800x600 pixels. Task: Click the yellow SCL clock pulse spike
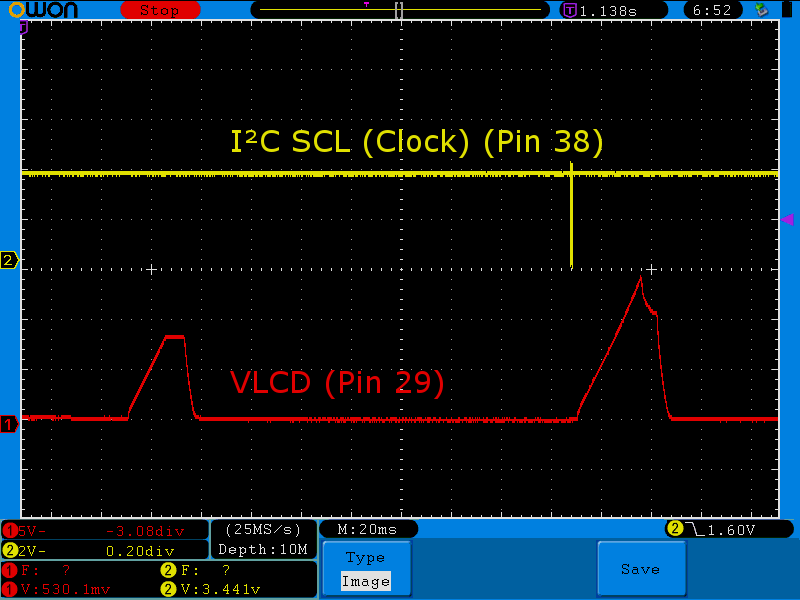point(571,216)
